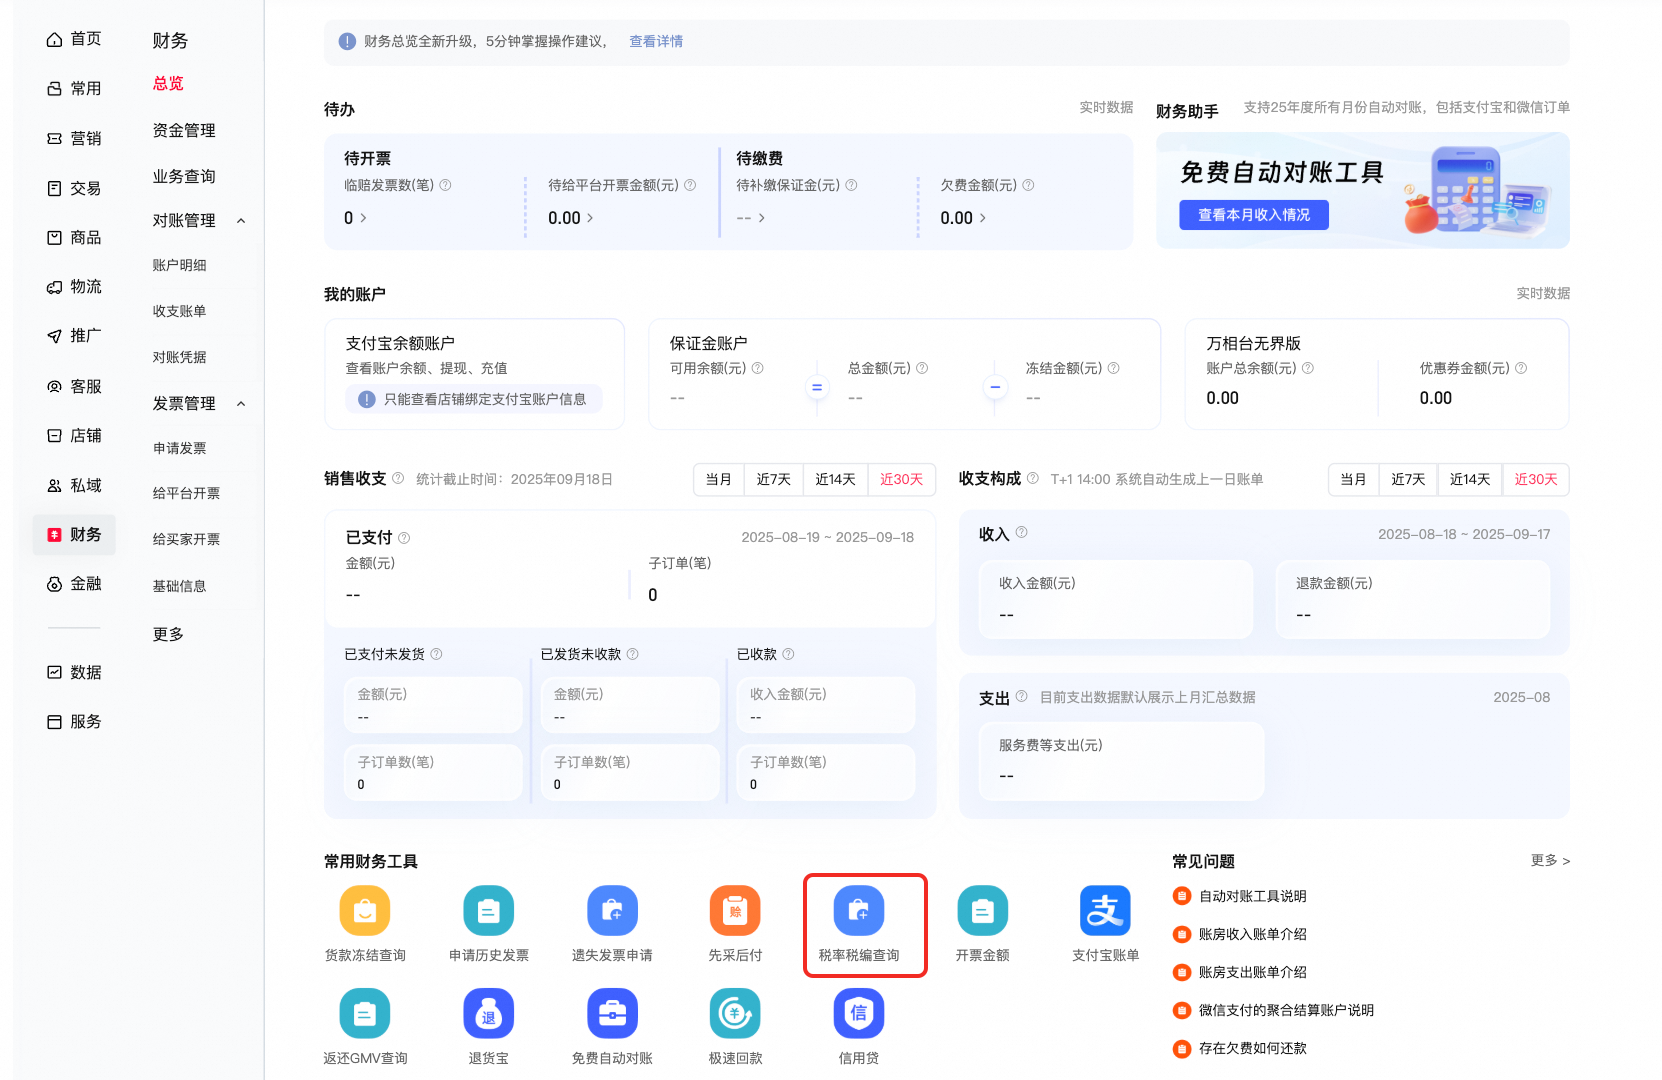Open 营销 in the left sidebar
The image size is (1662, 1080).
74,139
